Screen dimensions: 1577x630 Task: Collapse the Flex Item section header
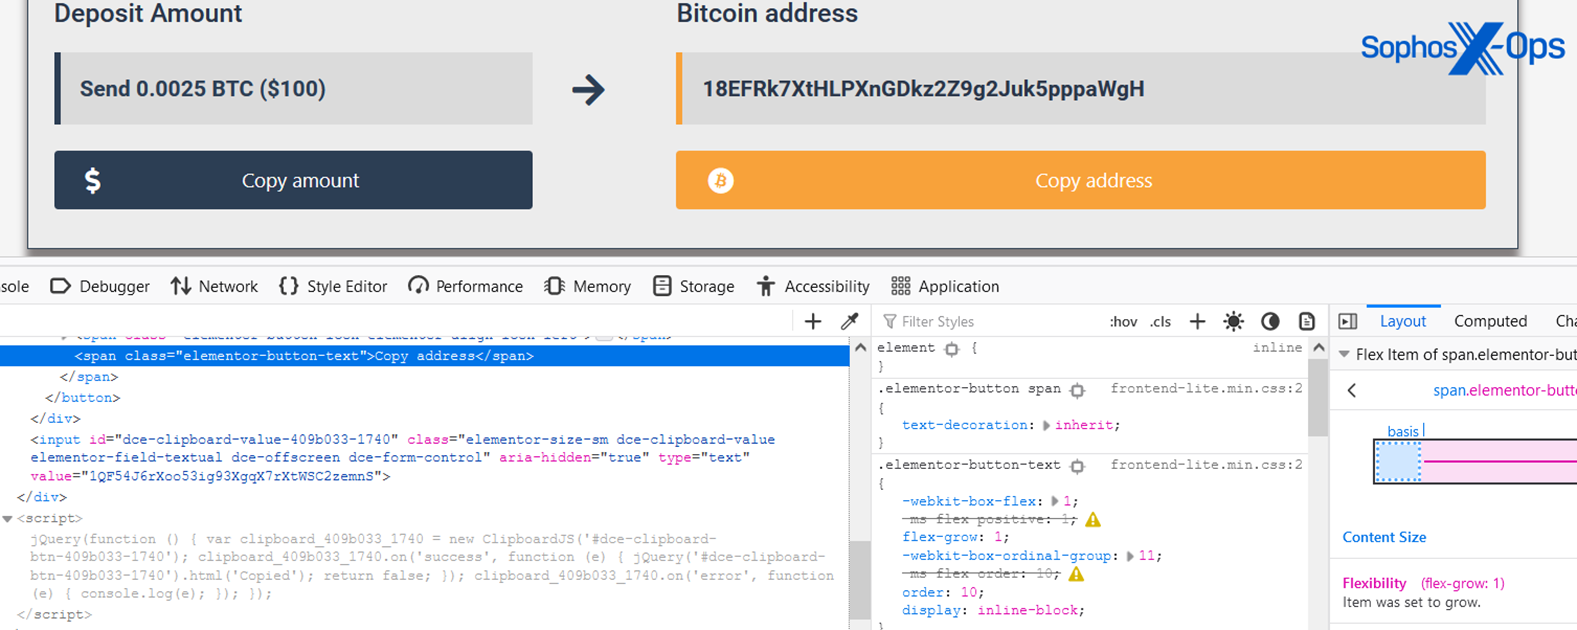[x=1344, y=354]
